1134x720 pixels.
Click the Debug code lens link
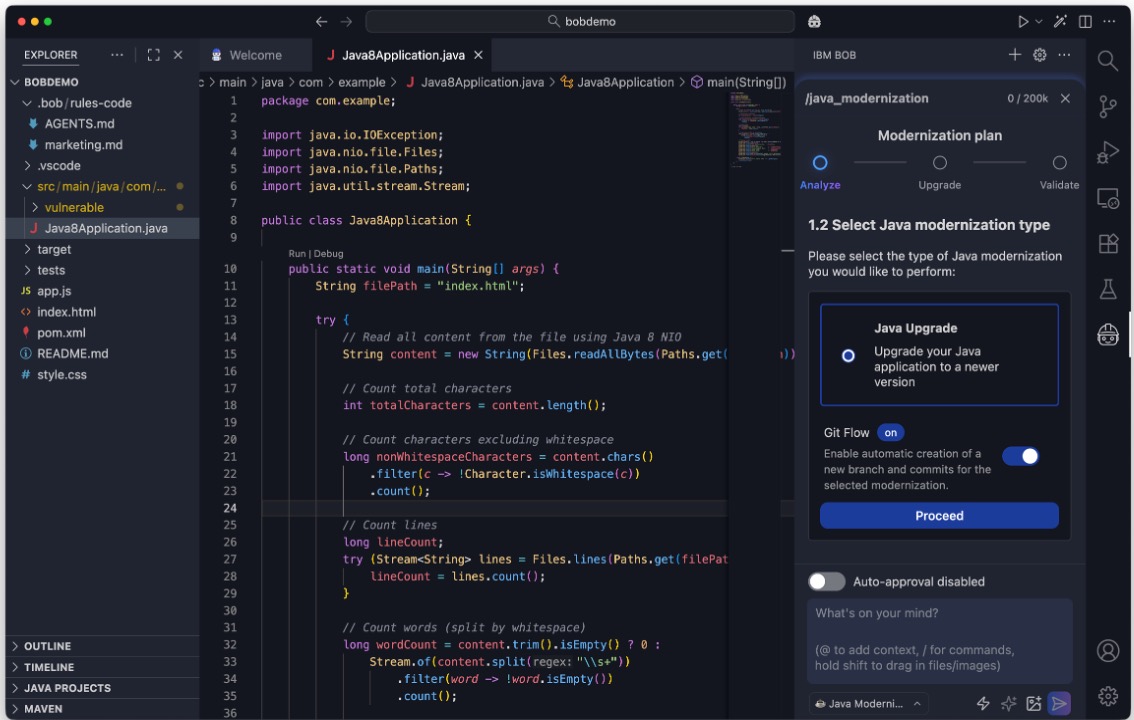(328, 254)
